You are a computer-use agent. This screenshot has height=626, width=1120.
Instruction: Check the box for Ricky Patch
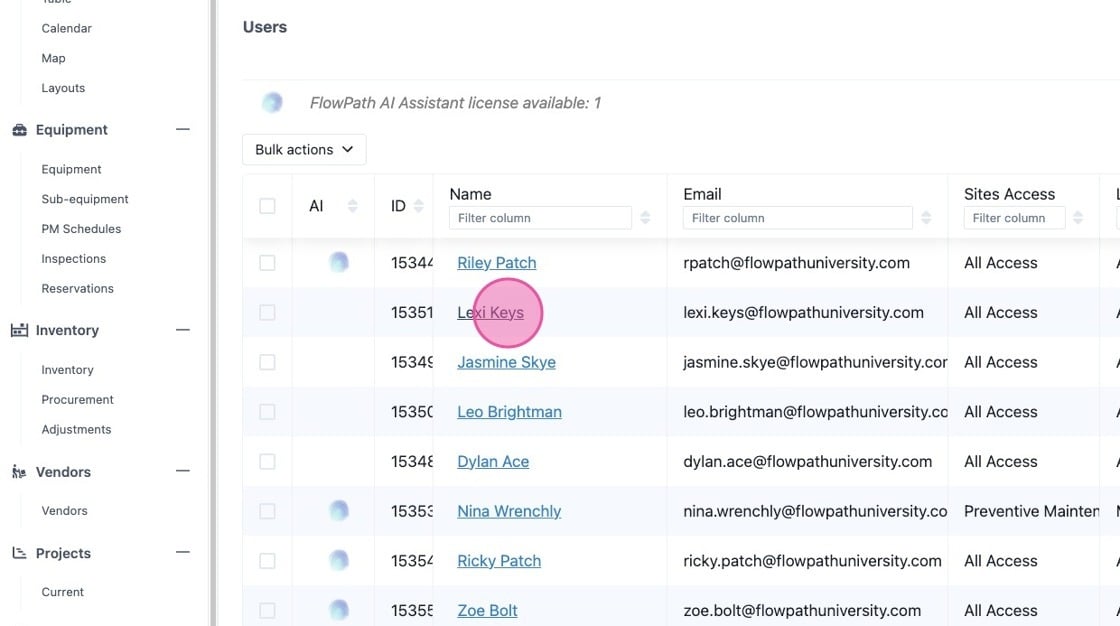click(267, 561)
